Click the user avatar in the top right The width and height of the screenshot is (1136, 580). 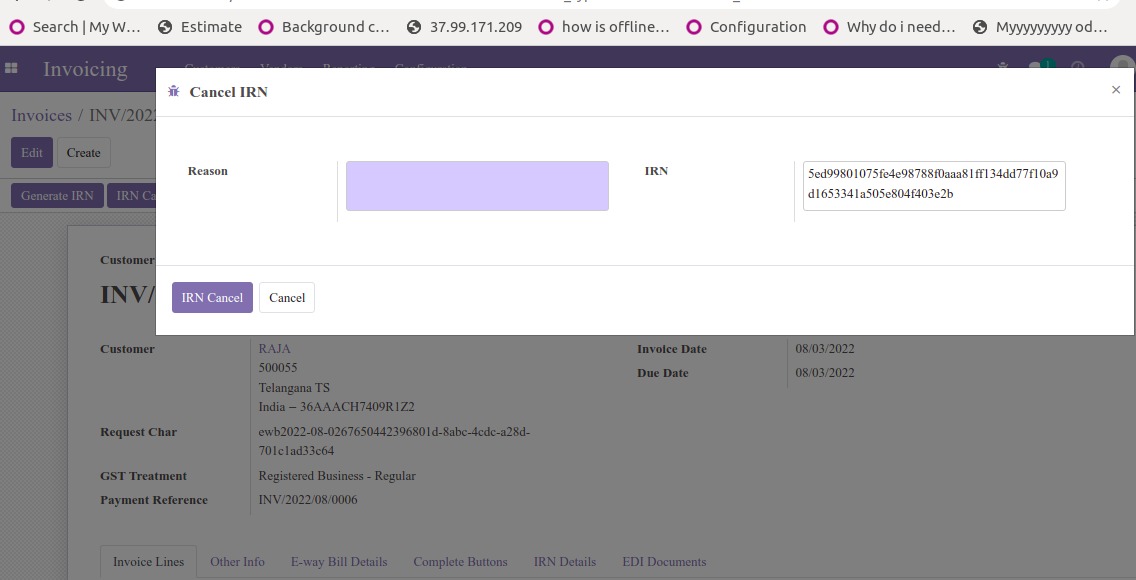click(x=1122, y=68)
